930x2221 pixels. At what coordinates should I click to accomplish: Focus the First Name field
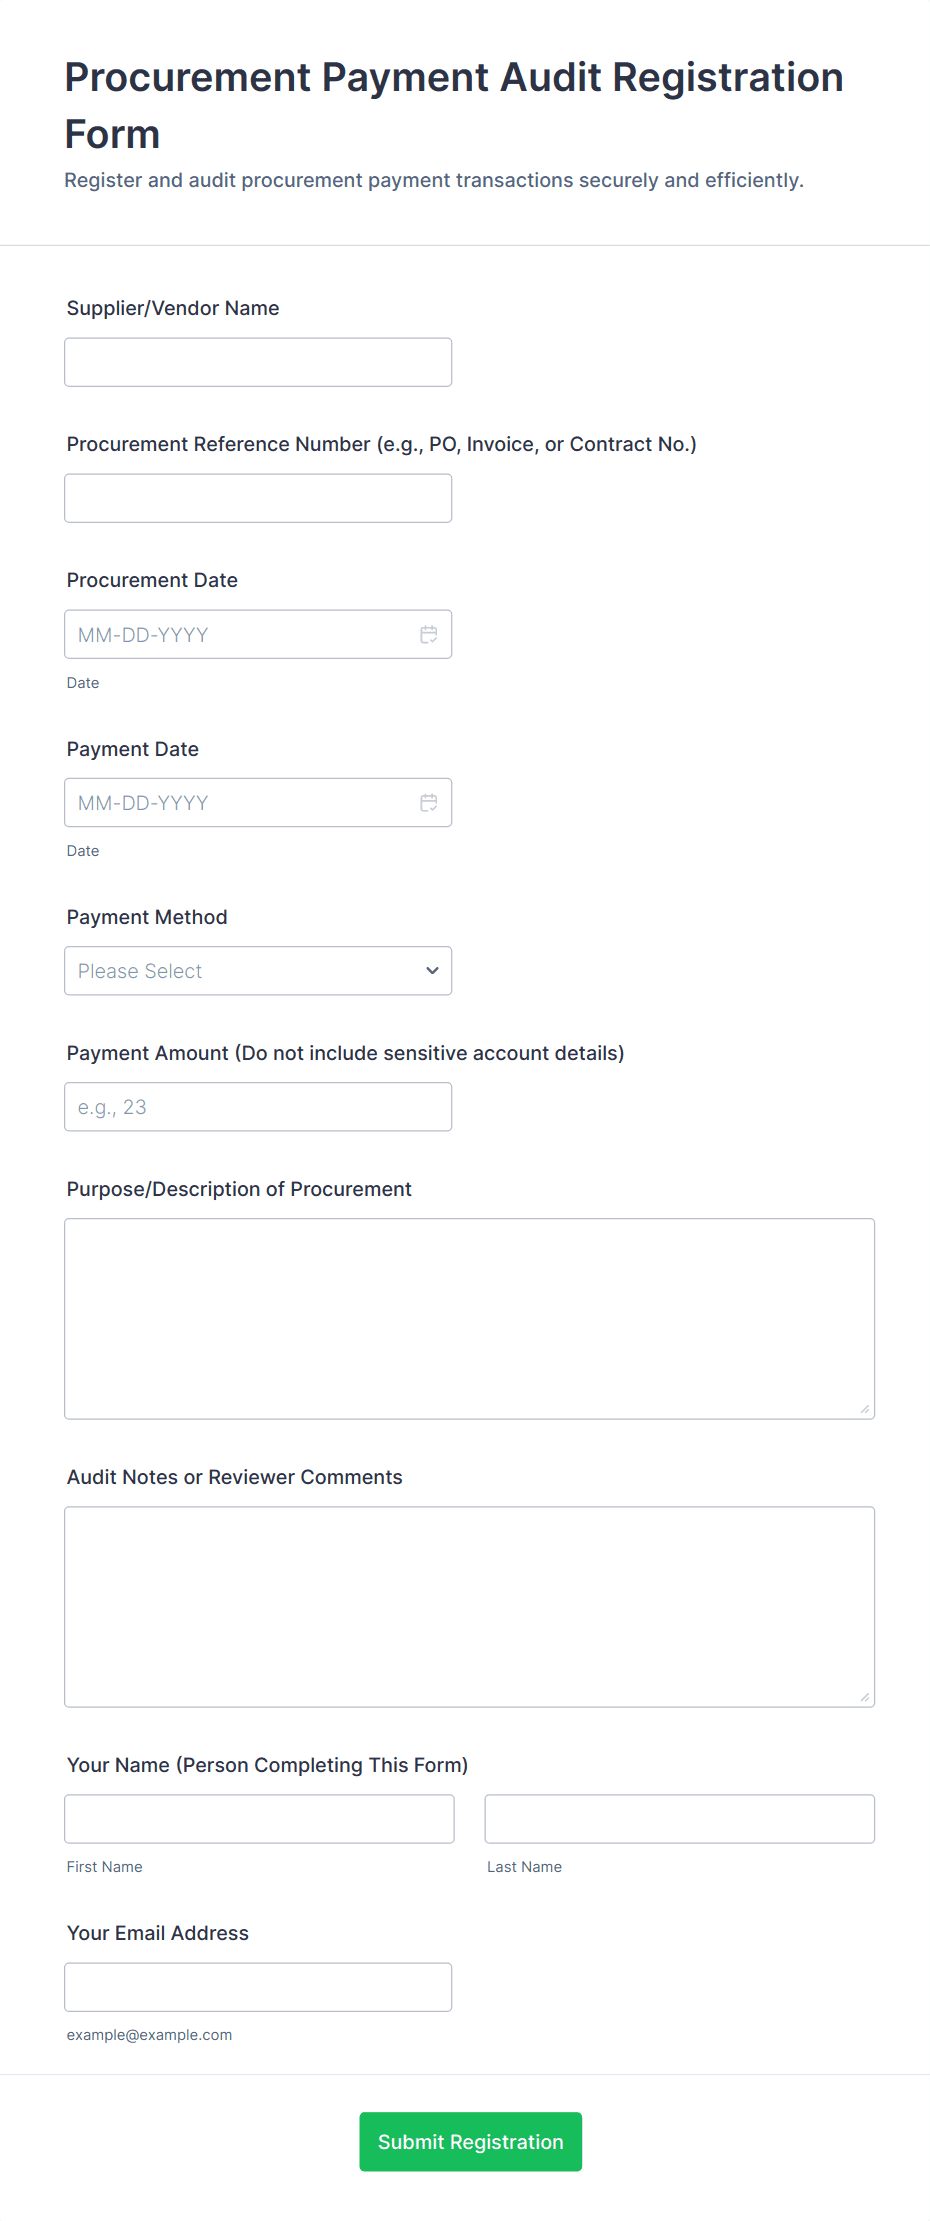pyautogui.click(x=259, y=1819)
